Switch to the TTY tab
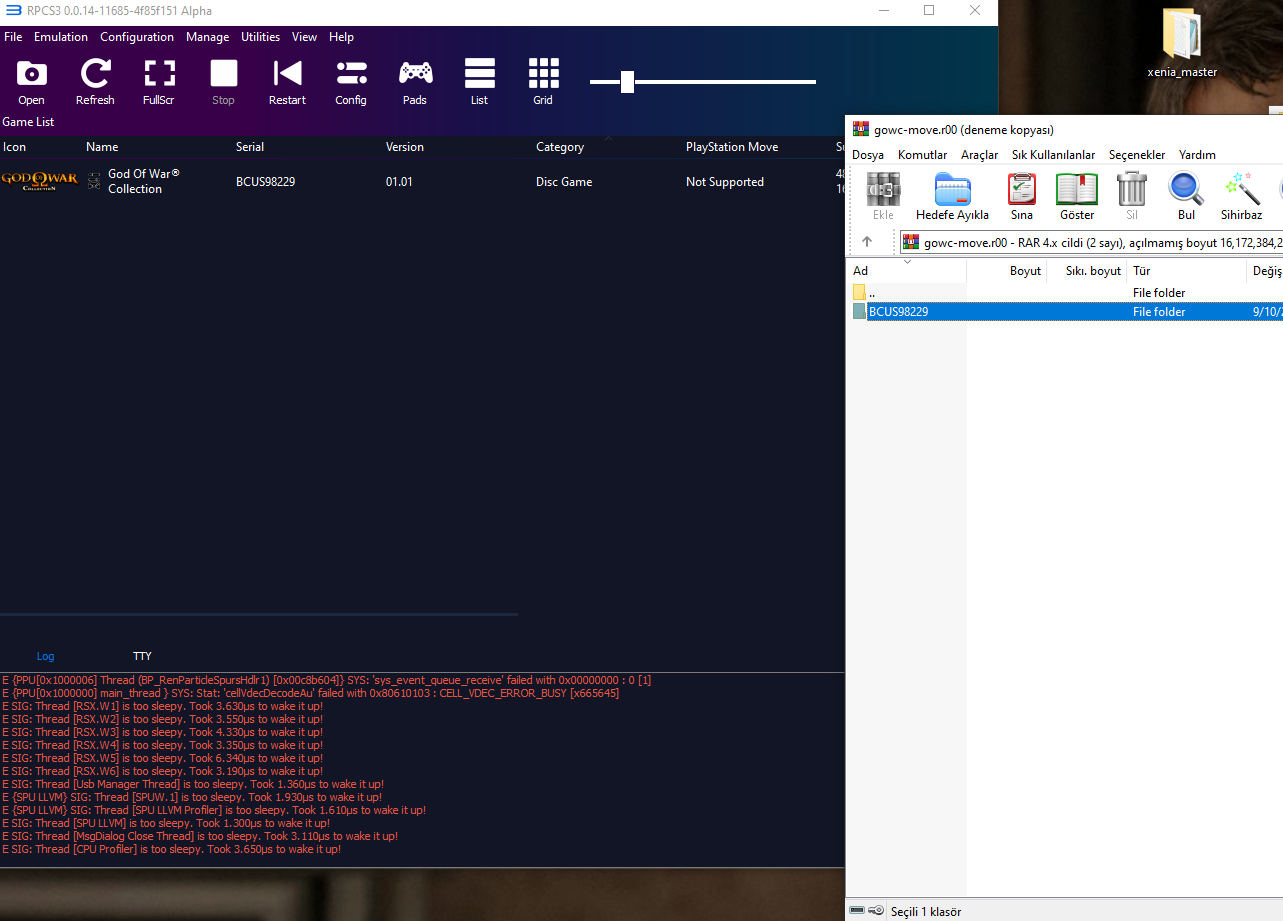Viewport: 1283px width, 921px height. click(142, 656)
